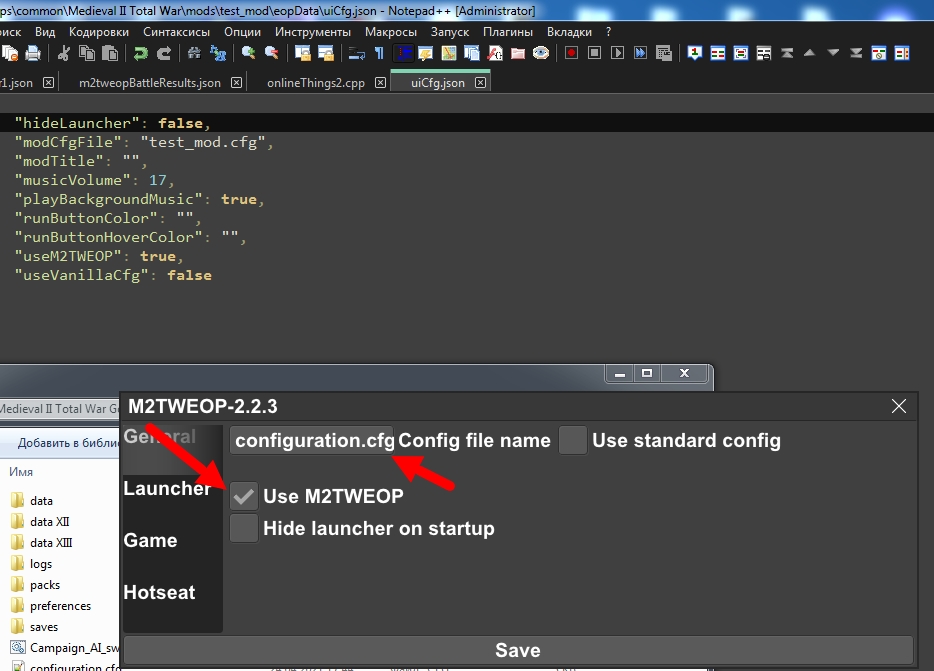Viewport: 934px width, 671px height.
Task: Select the Game section in the sidebar
Action: click(151, 540)
